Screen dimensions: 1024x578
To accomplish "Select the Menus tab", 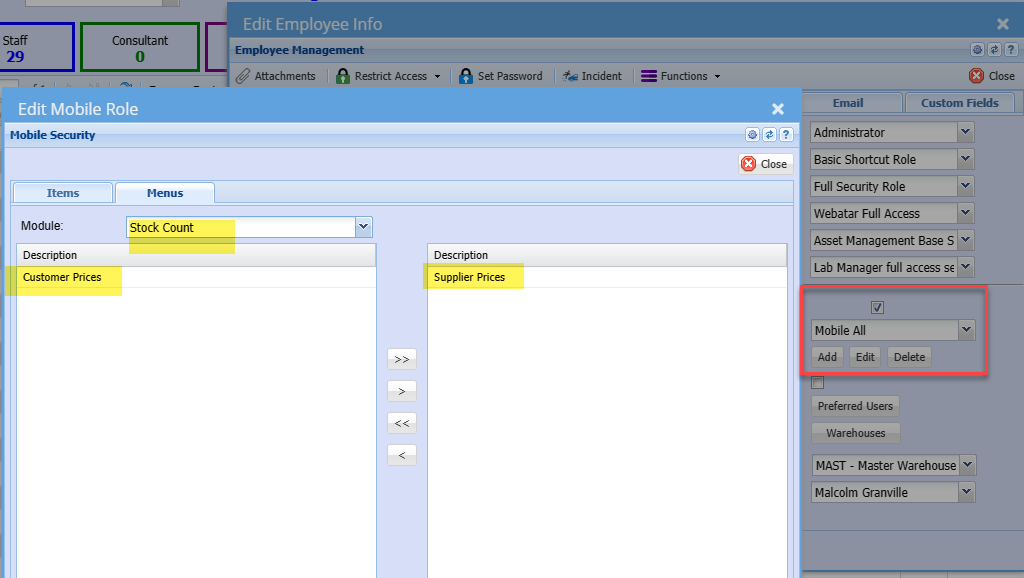I will (165, 193).
